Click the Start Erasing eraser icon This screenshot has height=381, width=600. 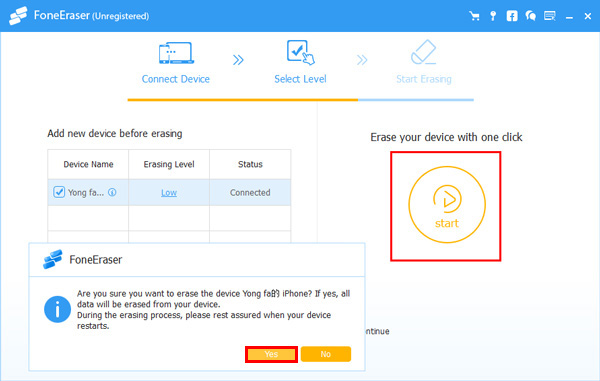coord(424,52)
